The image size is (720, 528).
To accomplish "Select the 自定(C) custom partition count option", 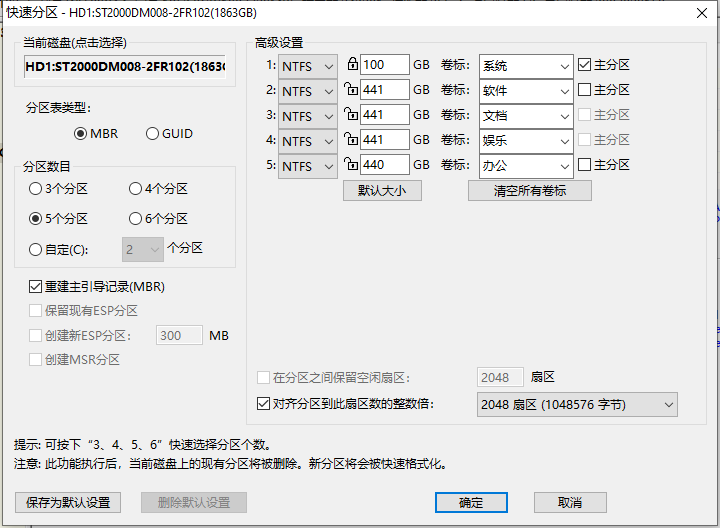I will 58,250.
